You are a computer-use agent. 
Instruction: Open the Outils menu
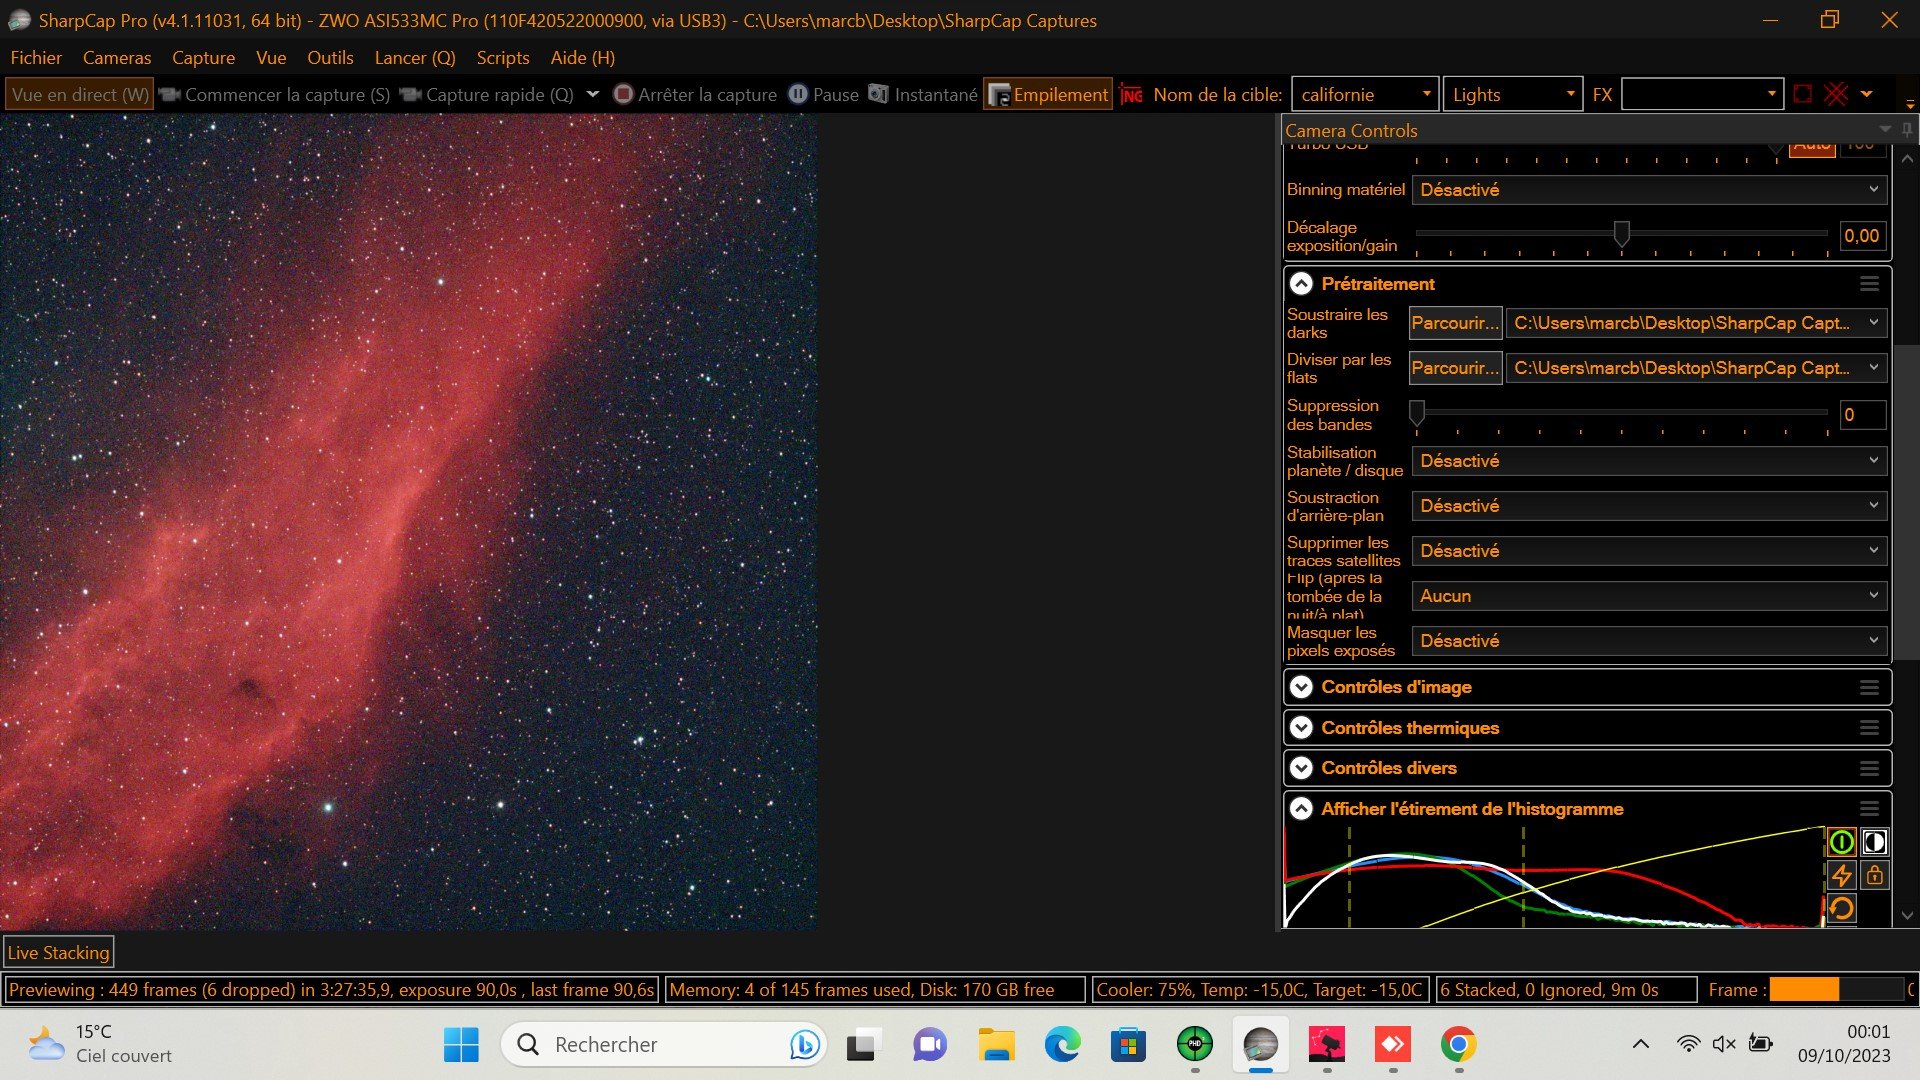(330, 58)
